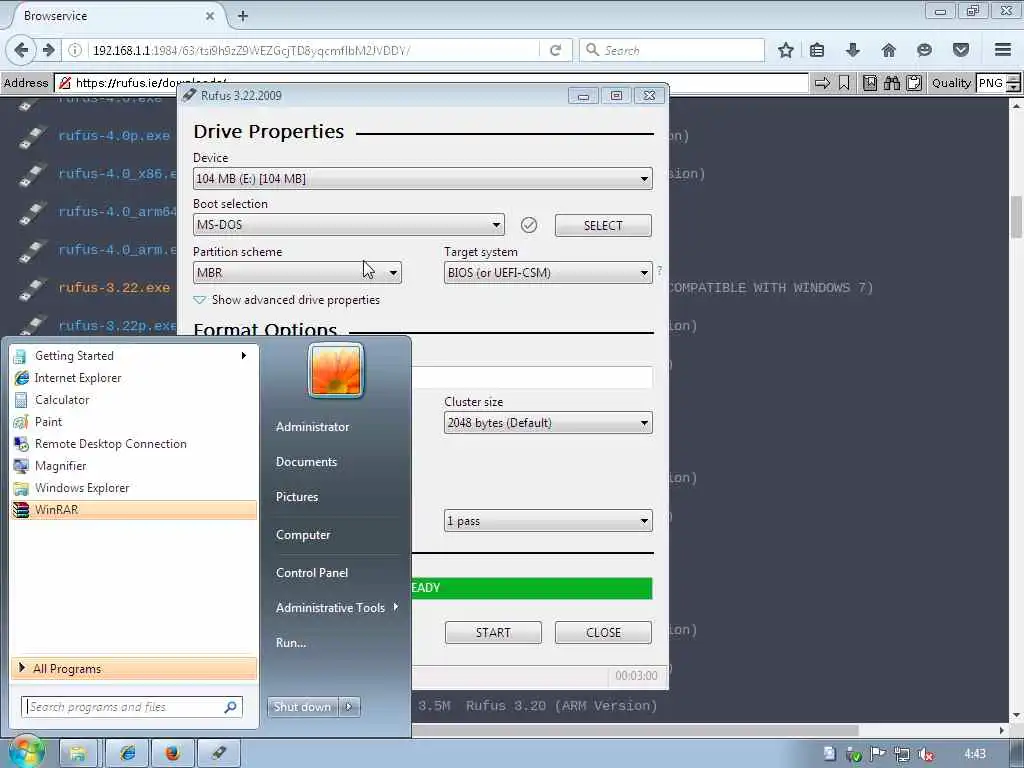The width and height of the screenshot is (1024, 768).
Task: Open Magnifier from Start menu
Action: tap(134, 466)
